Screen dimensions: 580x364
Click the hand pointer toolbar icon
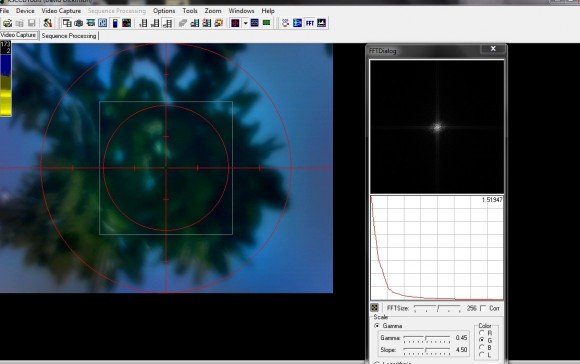click(x=285, y=23)
